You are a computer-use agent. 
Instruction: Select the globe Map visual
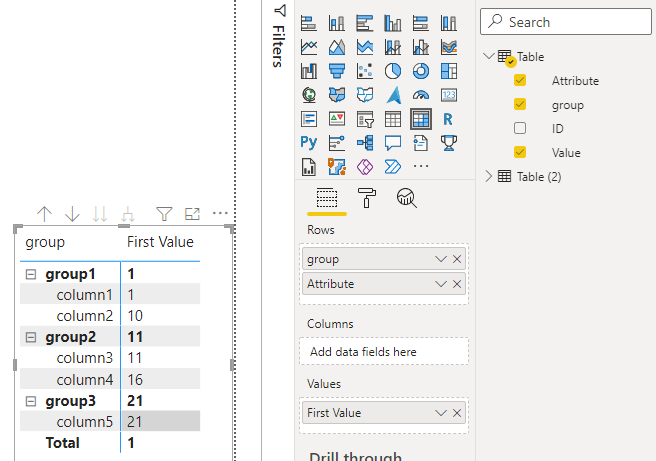pyautogui.click(x=309, y=95)
